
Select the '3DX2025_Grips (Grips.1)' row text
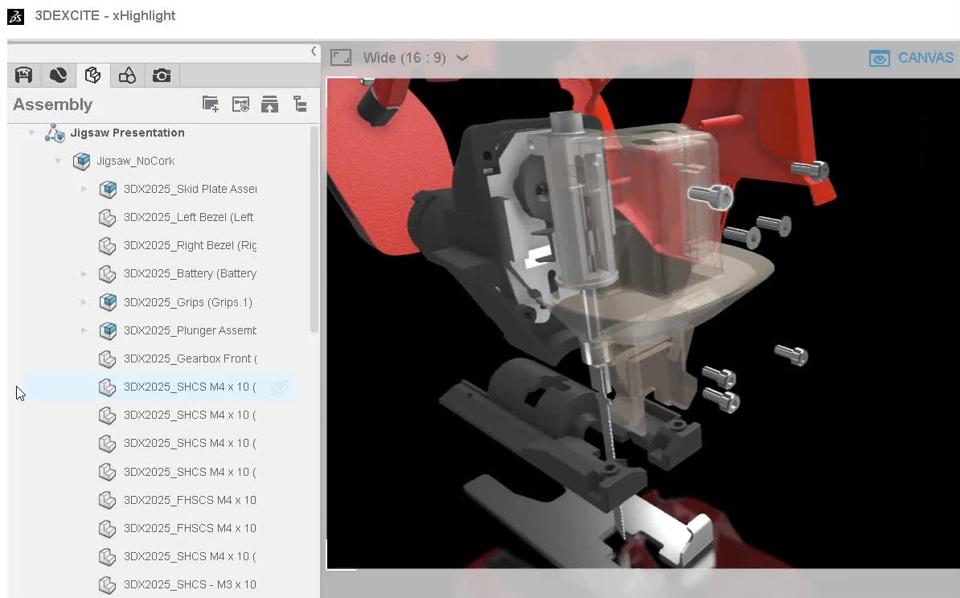point(188,302)
